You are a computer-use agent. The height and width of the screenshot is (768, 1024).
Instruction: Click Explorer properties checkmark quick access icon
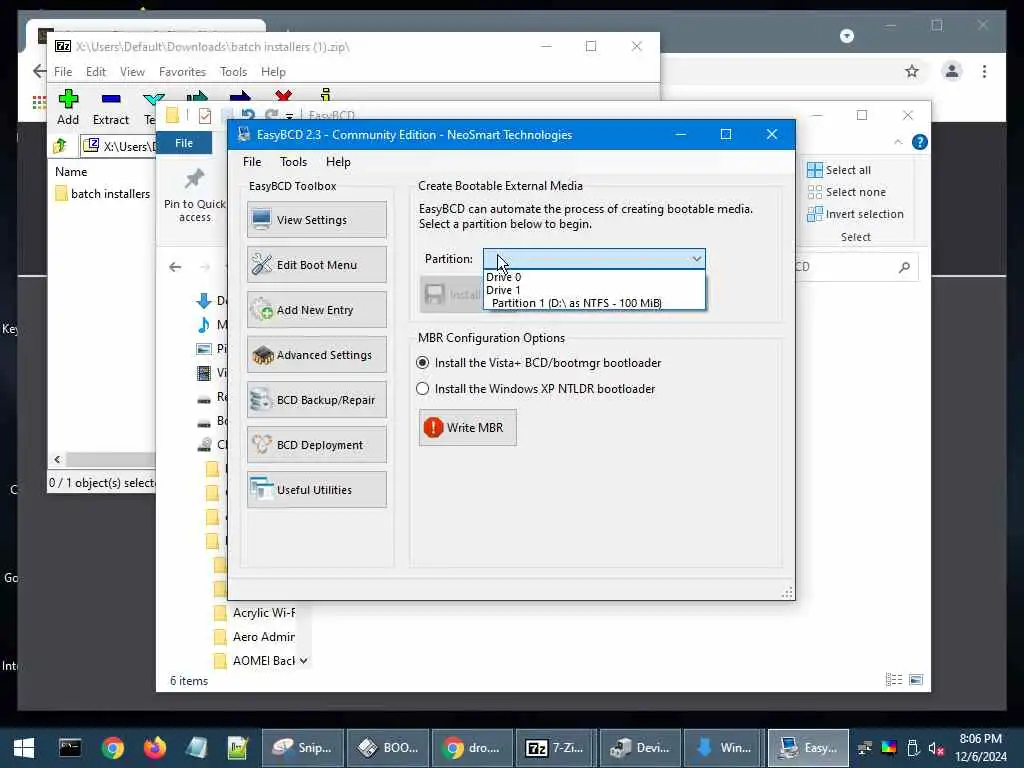(205, 116)
